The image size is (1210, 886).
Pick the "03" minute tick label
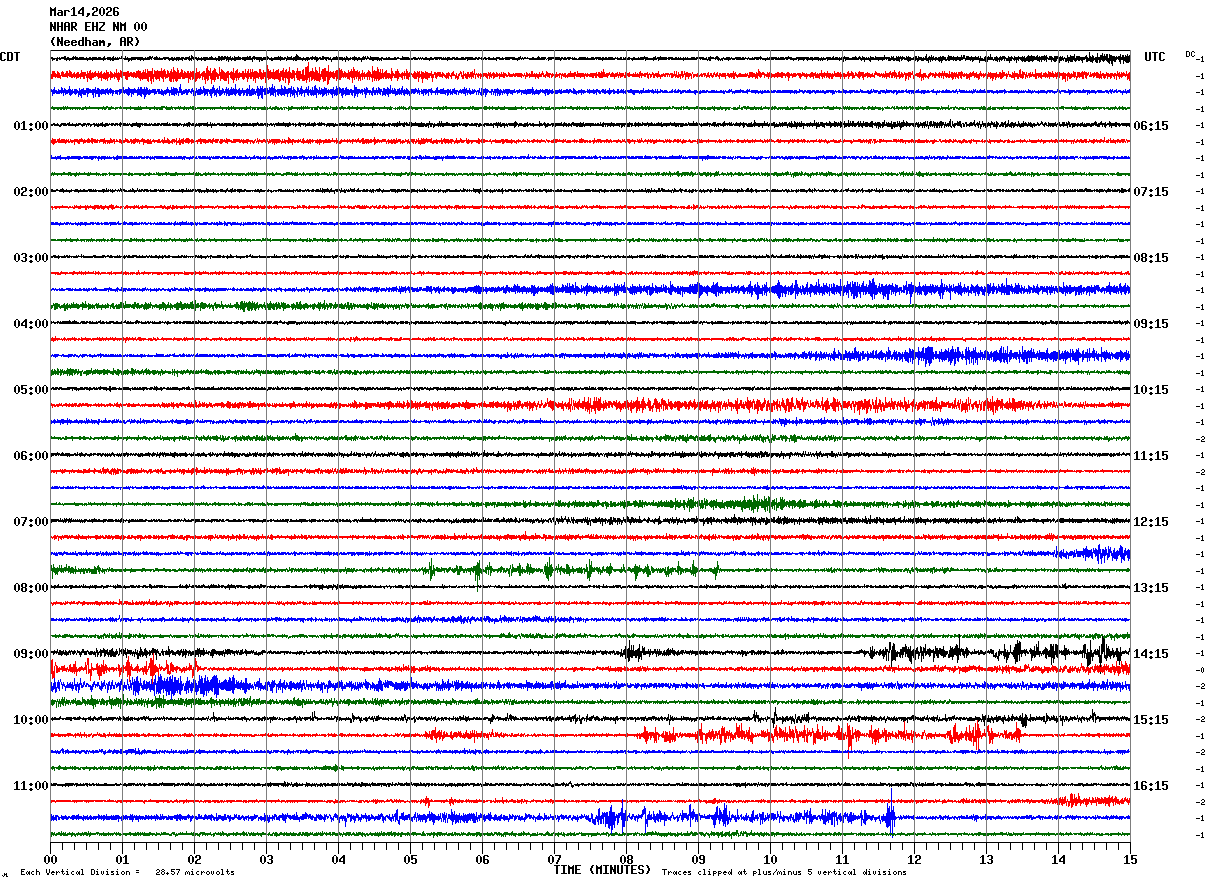tap(266, 860)
